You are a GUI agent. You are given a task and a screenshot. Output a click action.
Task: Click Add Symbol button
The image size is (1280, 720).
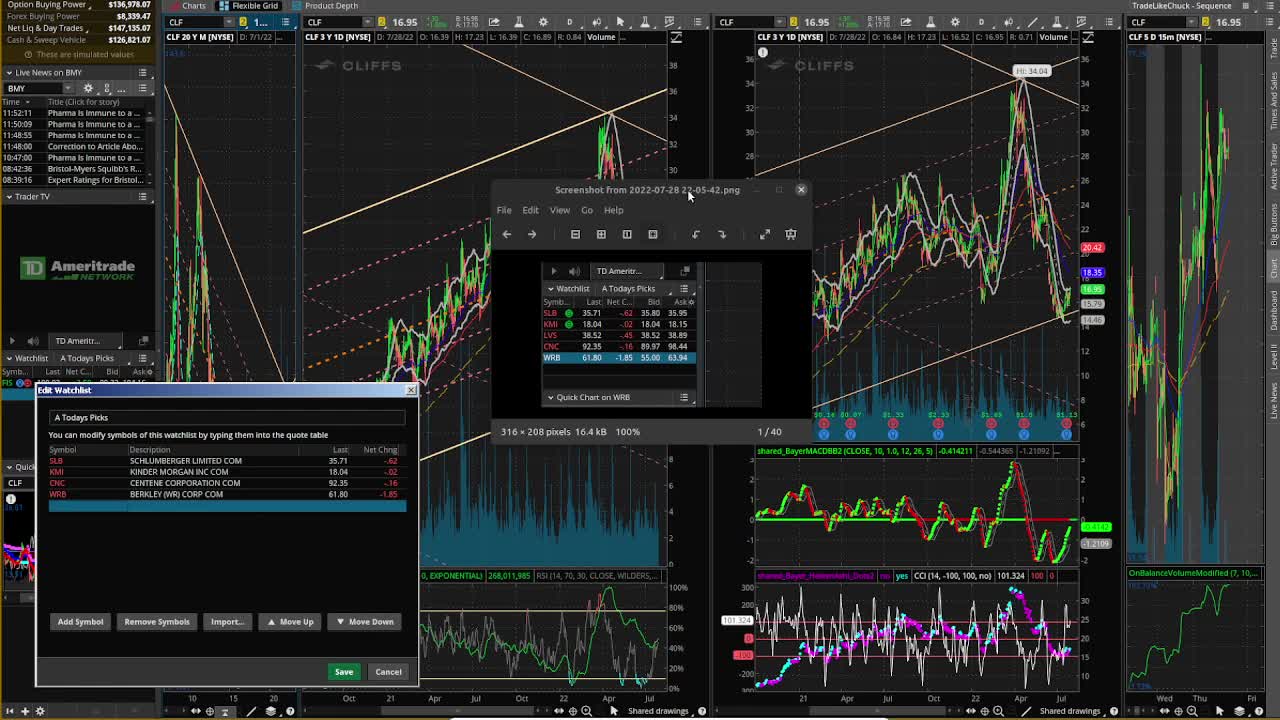point(80,622)
